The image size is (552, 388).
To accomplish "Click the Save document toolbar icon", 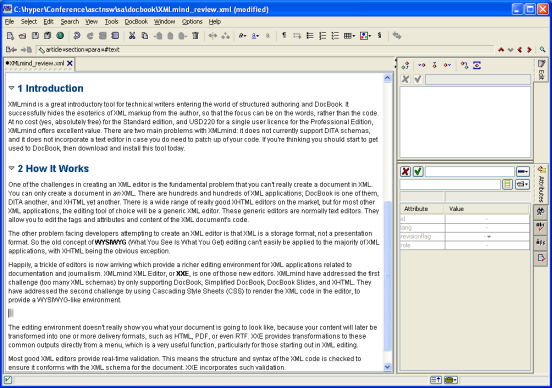I will [x=35, y=36].
